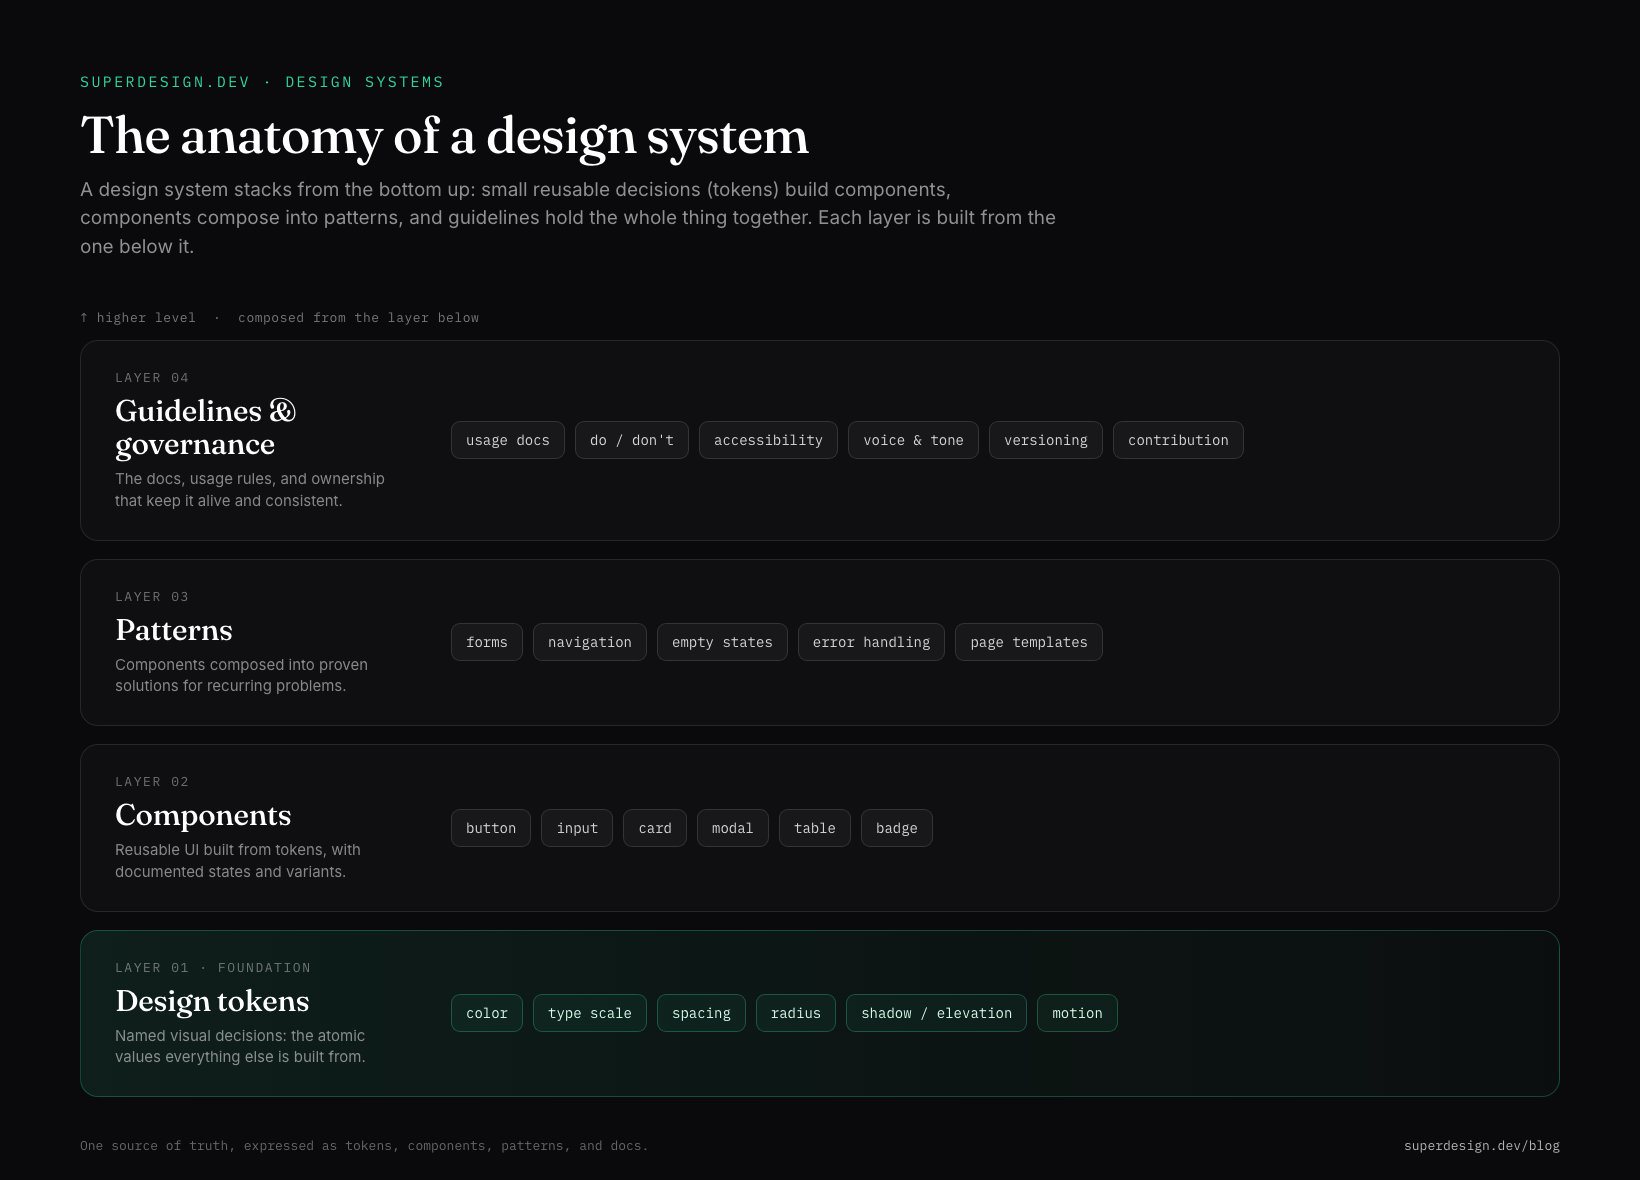Click the 'LAYER 01 · FOUNDATION' label
This screenshot has height=1180, width=1640.
[x=213, y=968]
